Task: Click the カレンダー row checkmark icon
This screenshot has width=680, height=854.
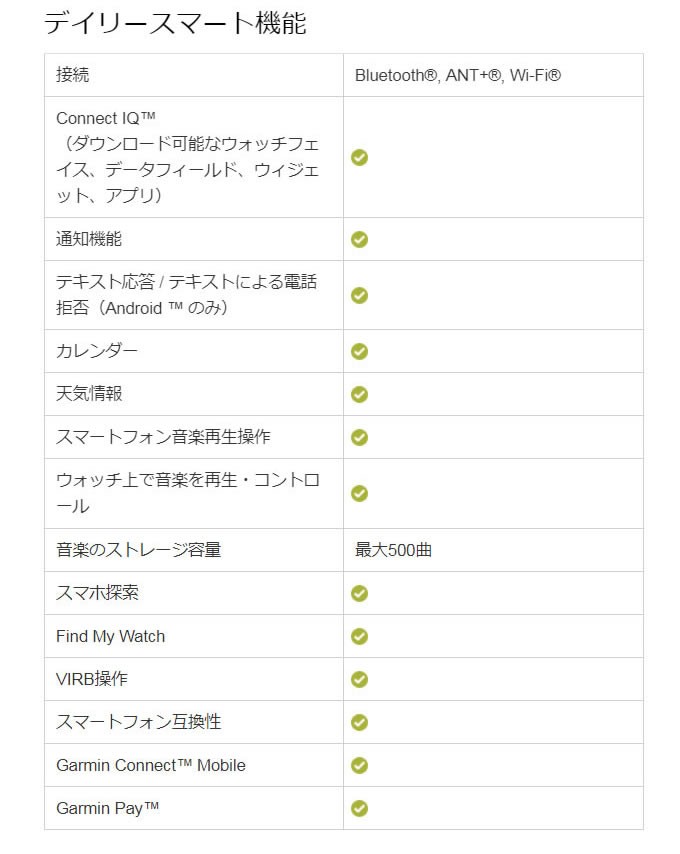Action: [x=359, y=351]
